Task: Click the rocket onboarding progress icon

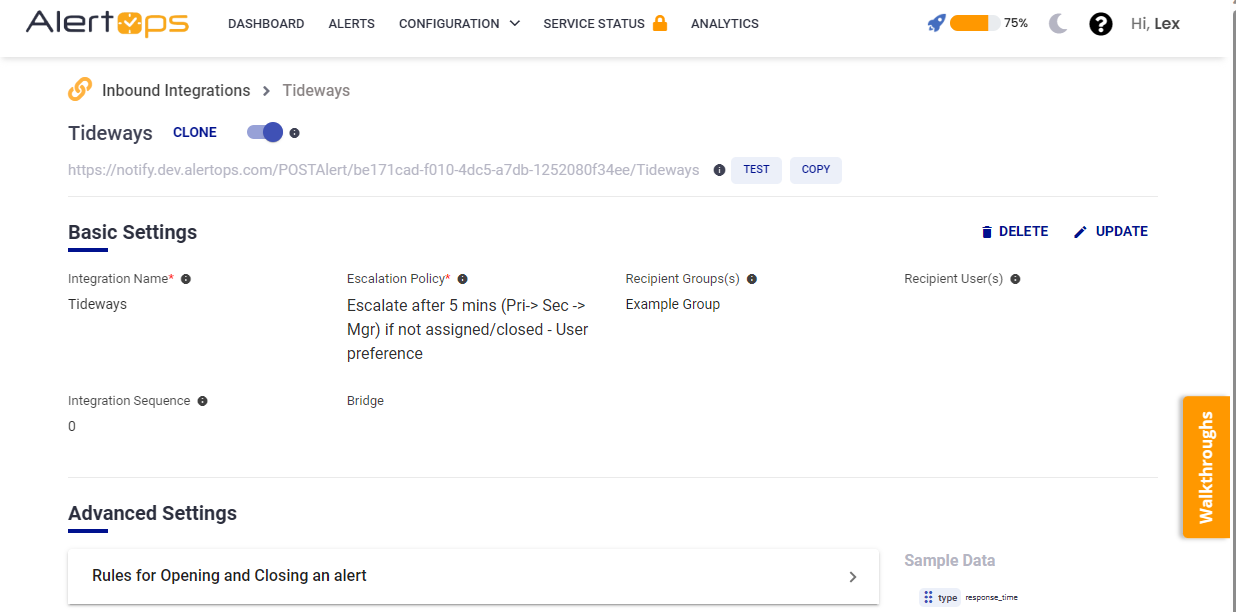Action: [936, 23]
